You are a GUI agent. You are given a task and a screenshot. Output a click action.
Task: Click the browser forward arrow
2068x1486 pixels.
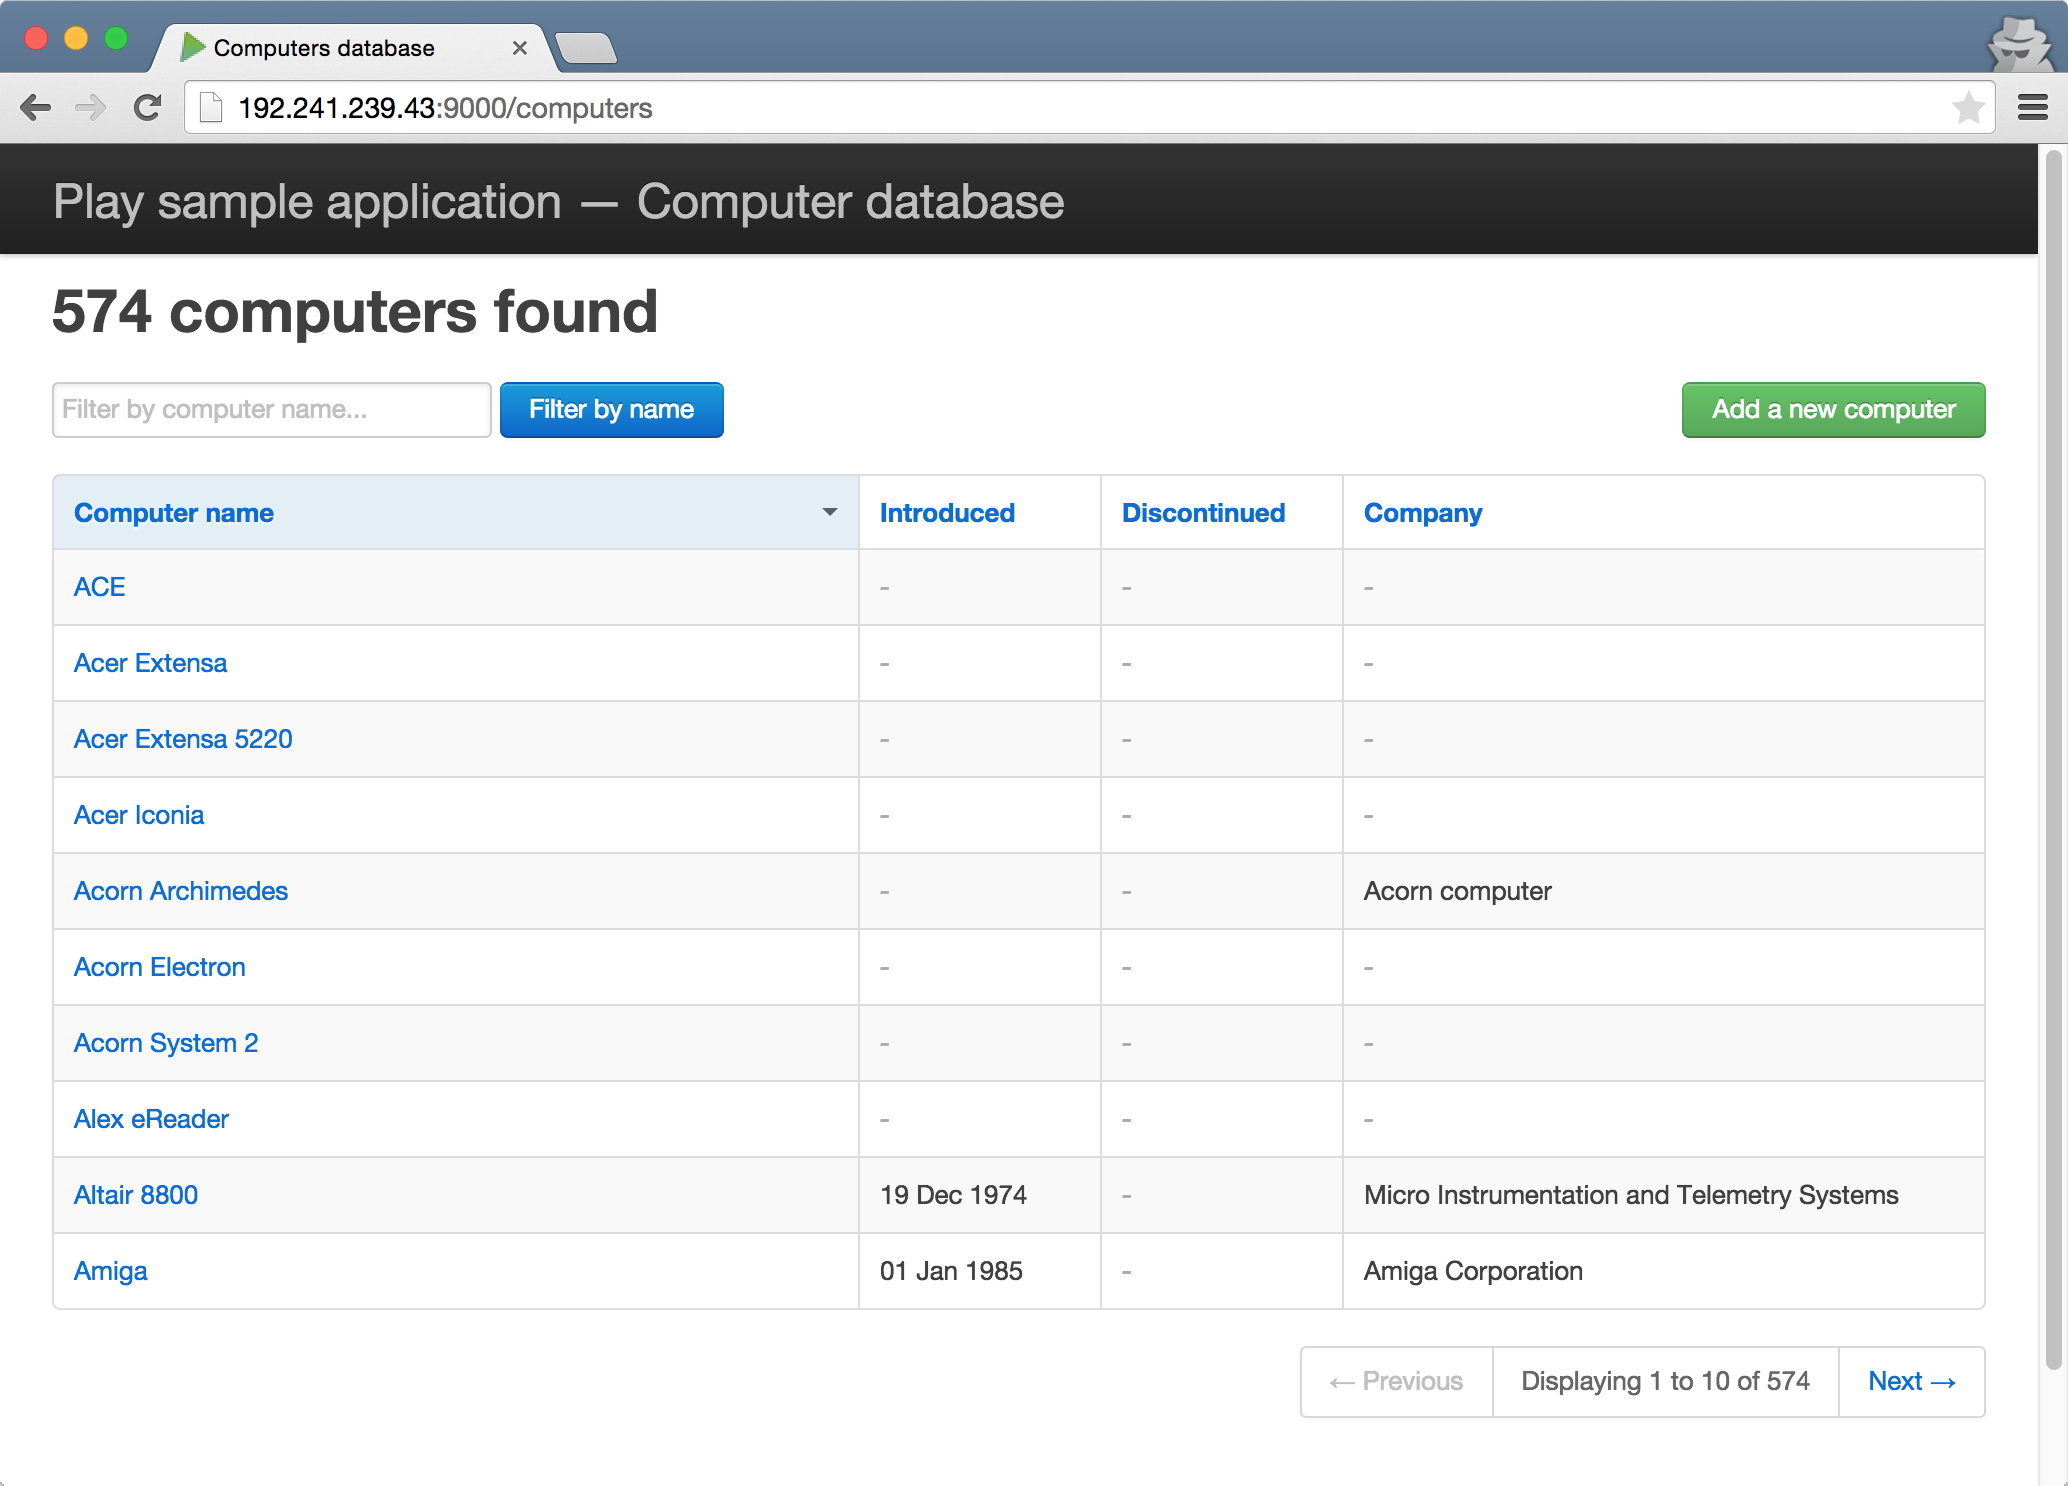(91, 108)
